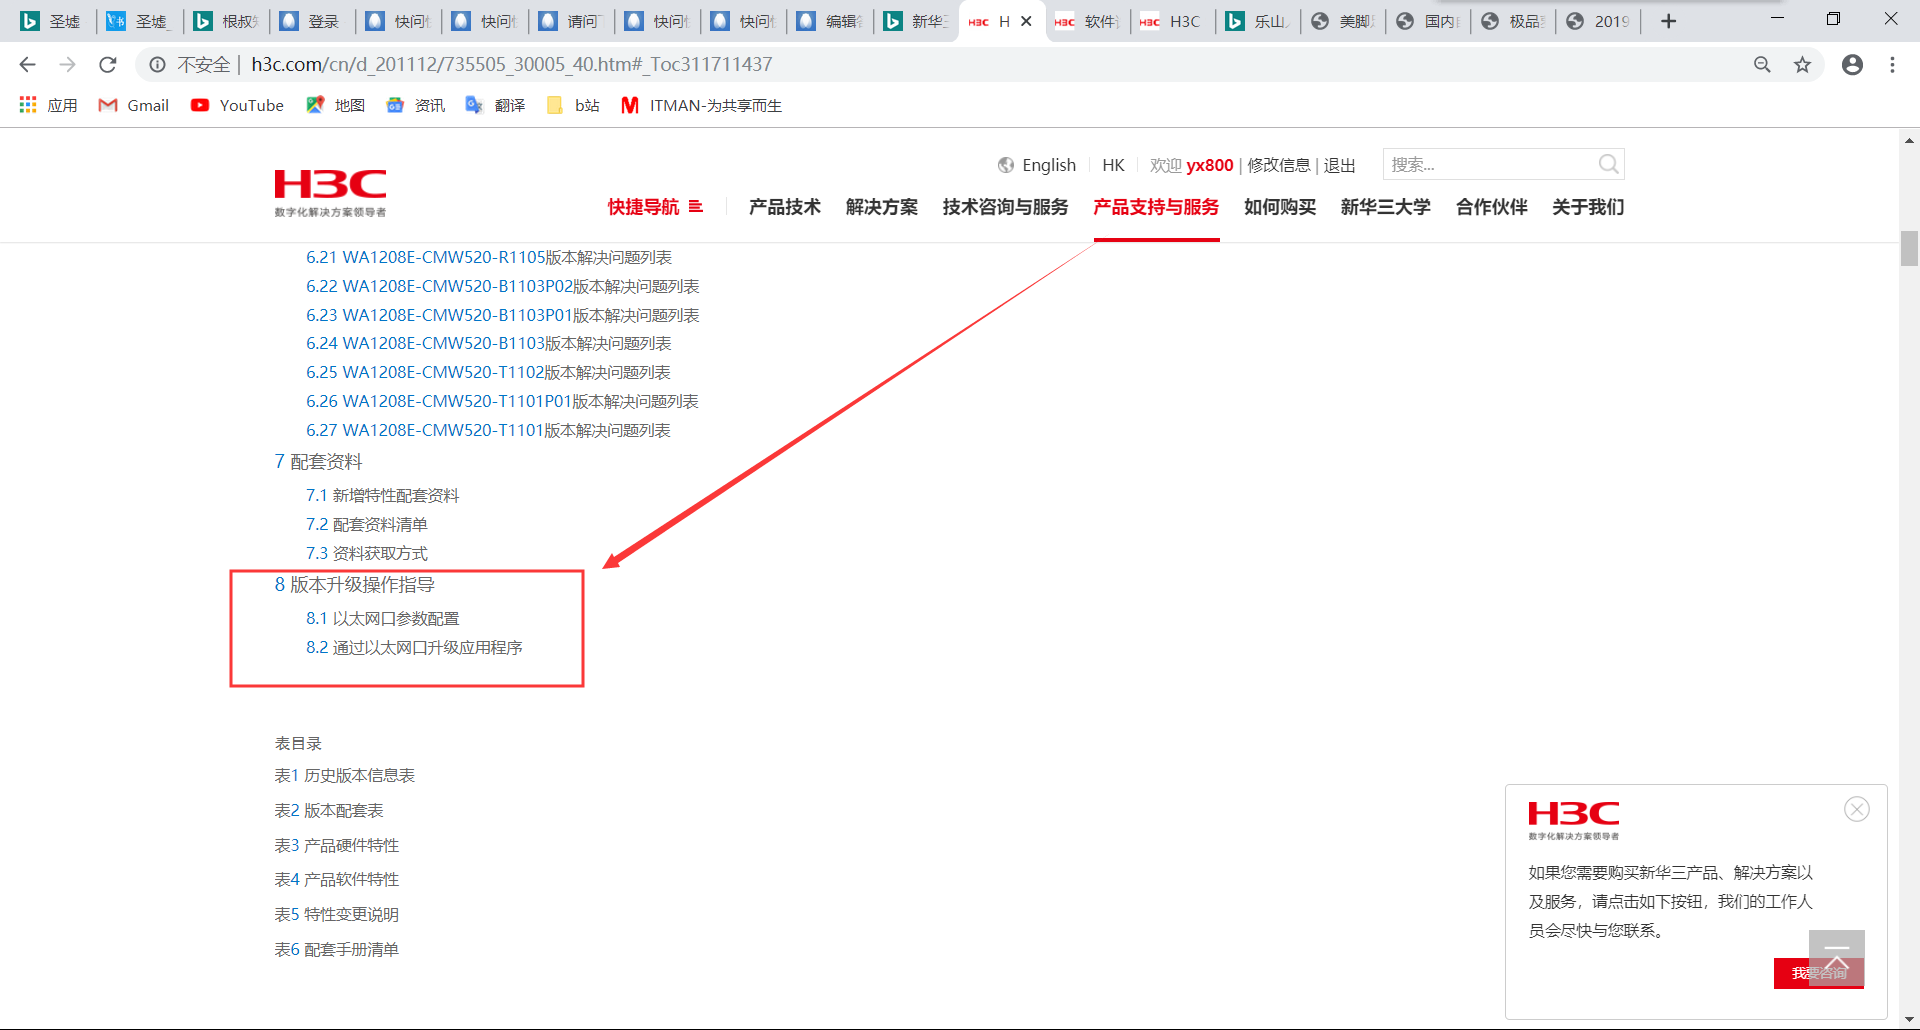Open 7.2 配套资料清单 link
This screenshot has height=1030, width=1920.
(x=367, y=525)
